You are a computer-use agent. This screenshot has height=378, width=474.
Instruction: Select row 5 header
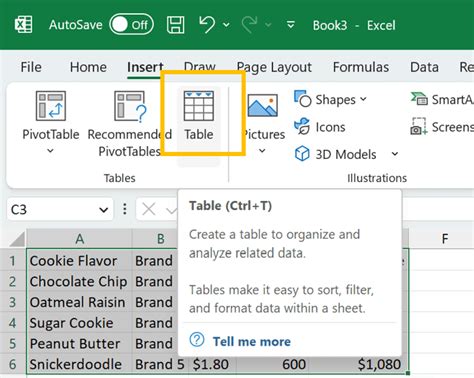pyautogui.click(x=13, y=343)
